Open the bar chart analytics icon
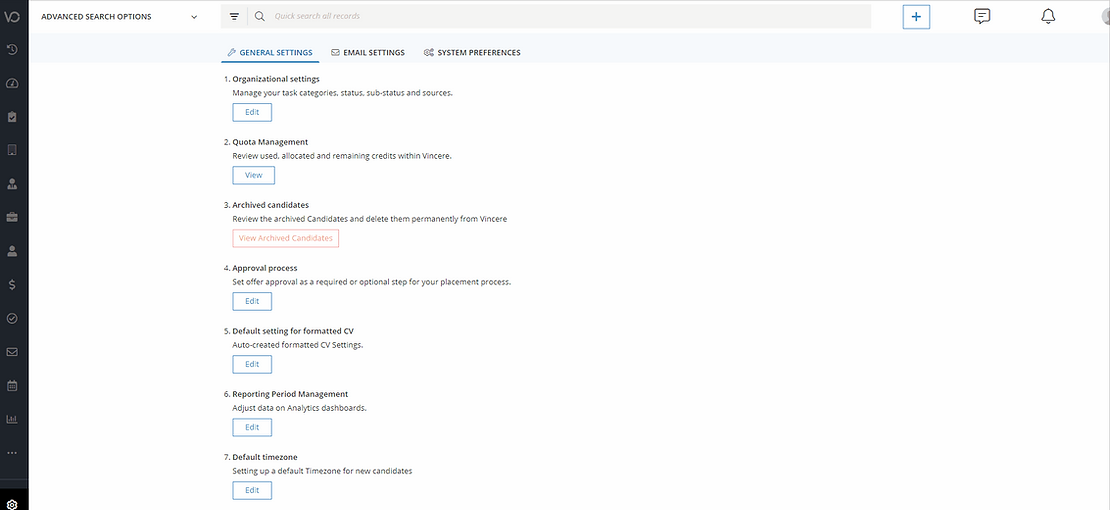 pos(12,419)
